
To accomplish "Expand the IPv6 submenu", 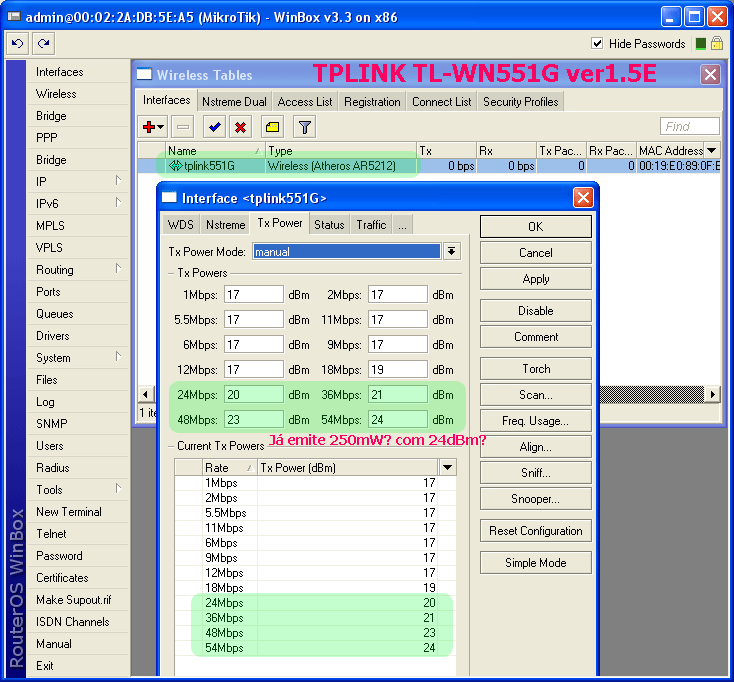I will [77, 203].
